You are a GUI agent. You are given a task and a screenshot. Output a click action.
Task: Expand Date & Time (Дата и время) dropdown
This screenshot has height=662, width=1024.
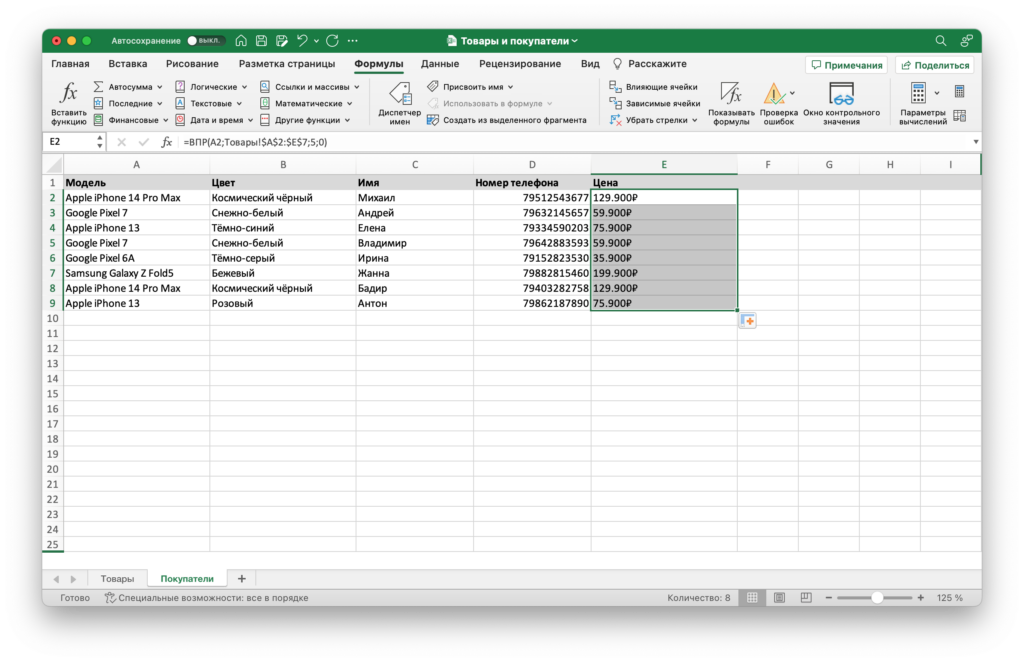pyautogui.click(x=250, y=120)
